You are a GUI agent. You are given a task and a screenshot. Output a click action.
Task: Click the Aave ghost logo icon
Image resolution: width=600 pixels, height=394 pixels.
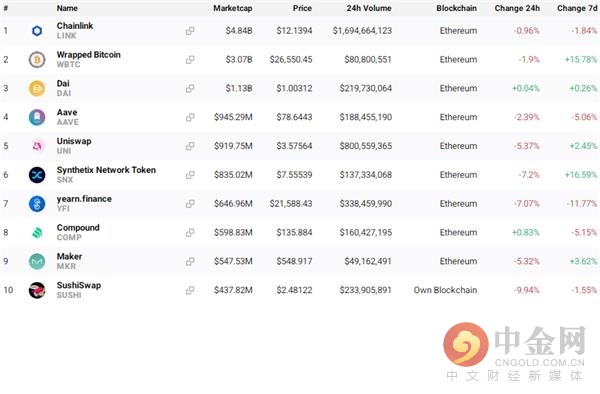37,117
